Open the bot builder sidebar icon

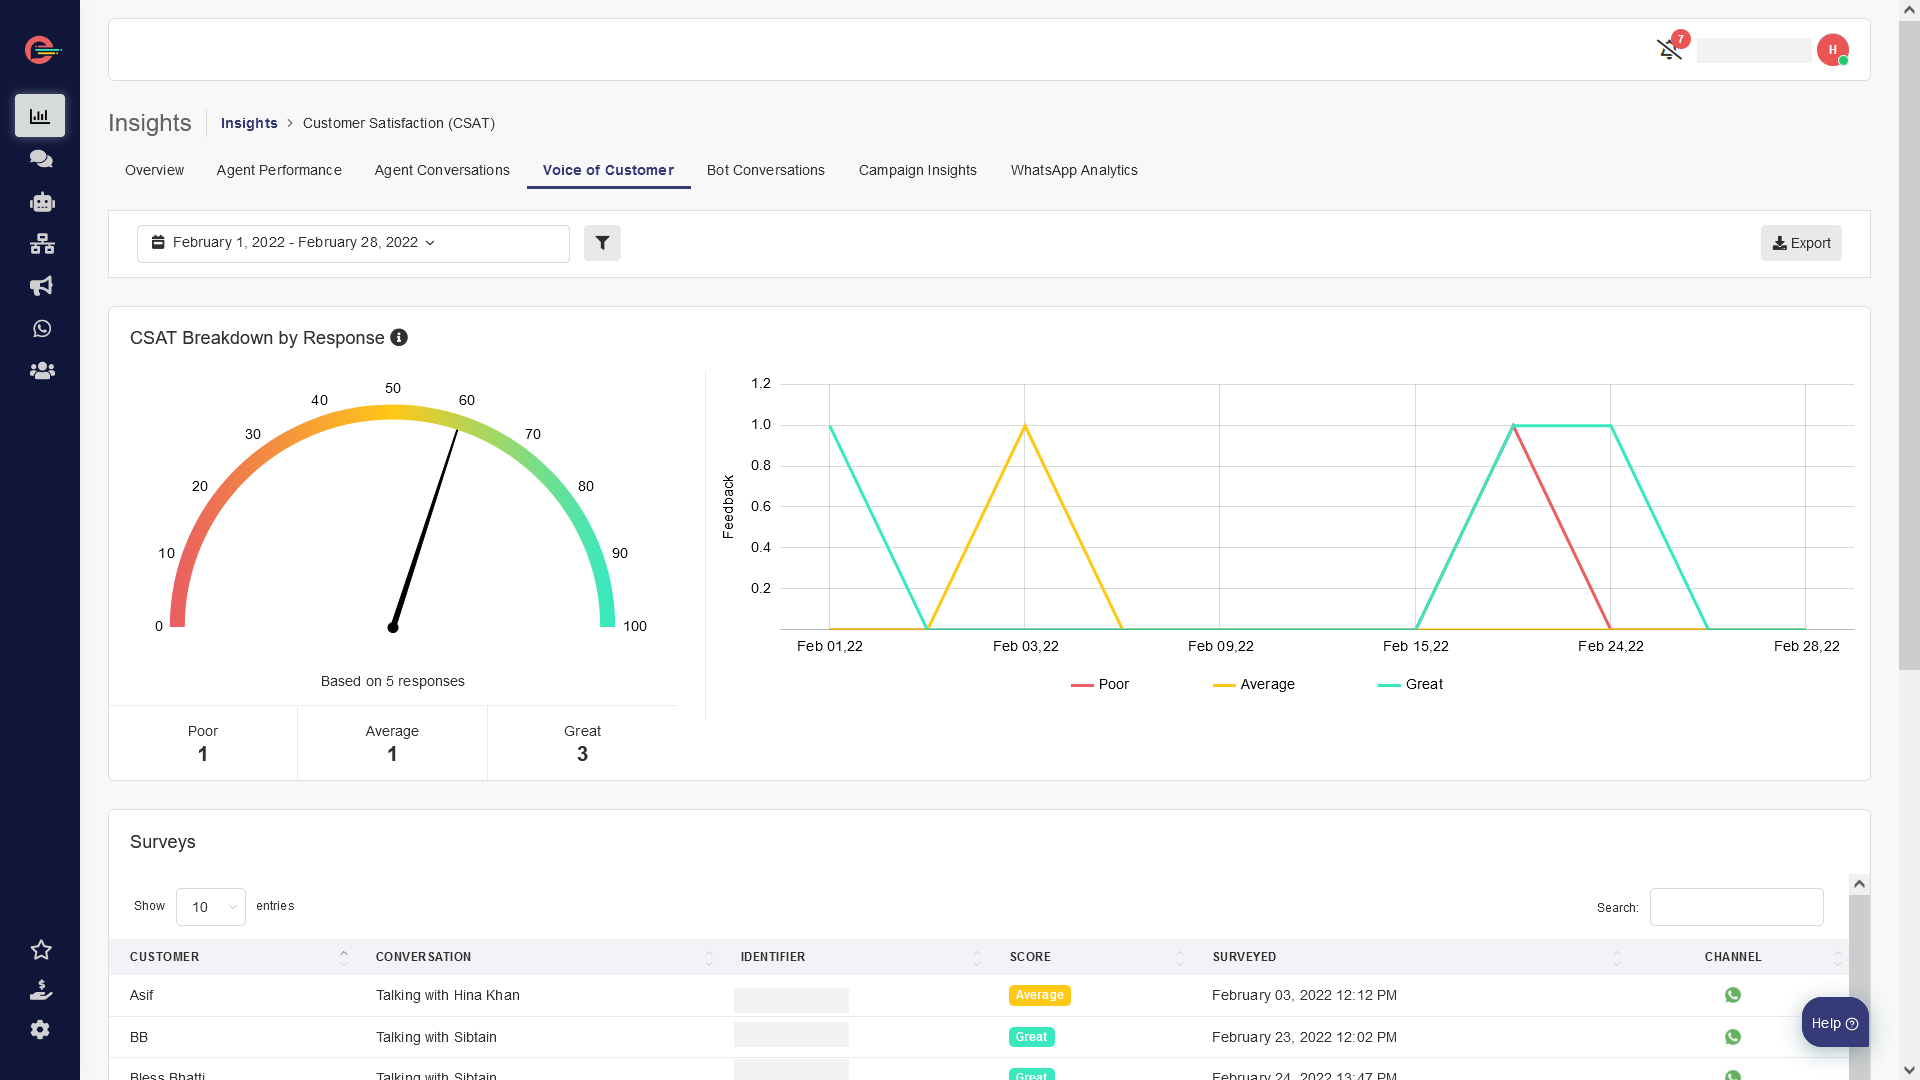tap(41, 202)
